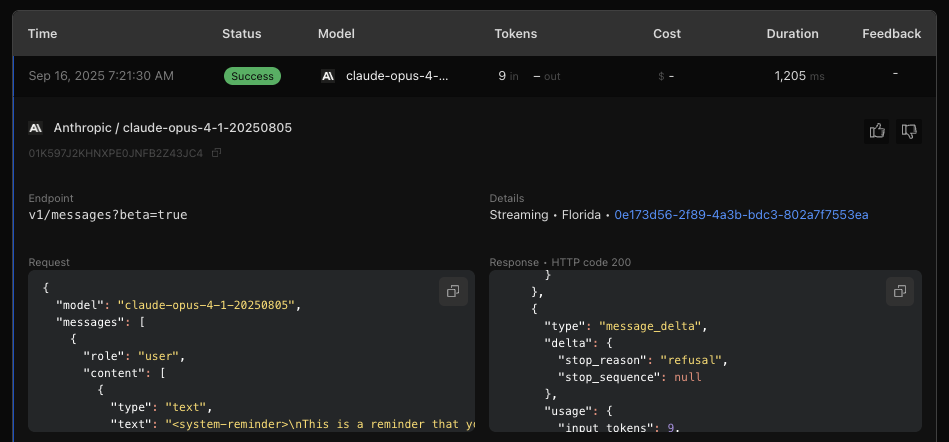Sort by the Duration column header
The width and height of the screenshot is (949, 442).
[792, 34]
